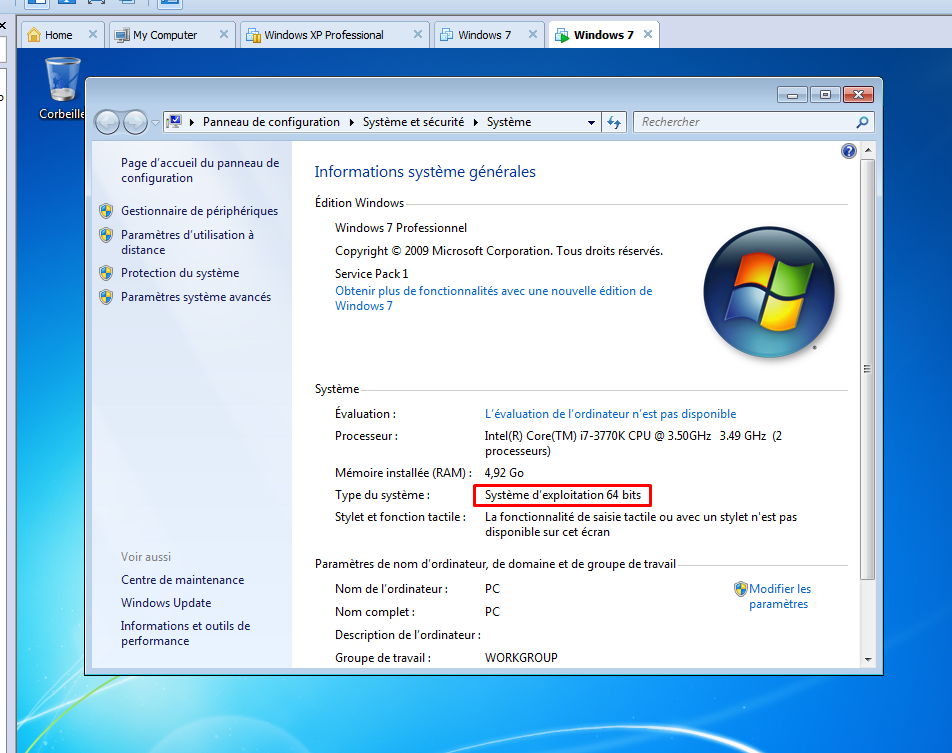The width and height of the screenshot is (952, 753).
Task: Click the 4,92 Go memory value
Action: pos(504,473)
